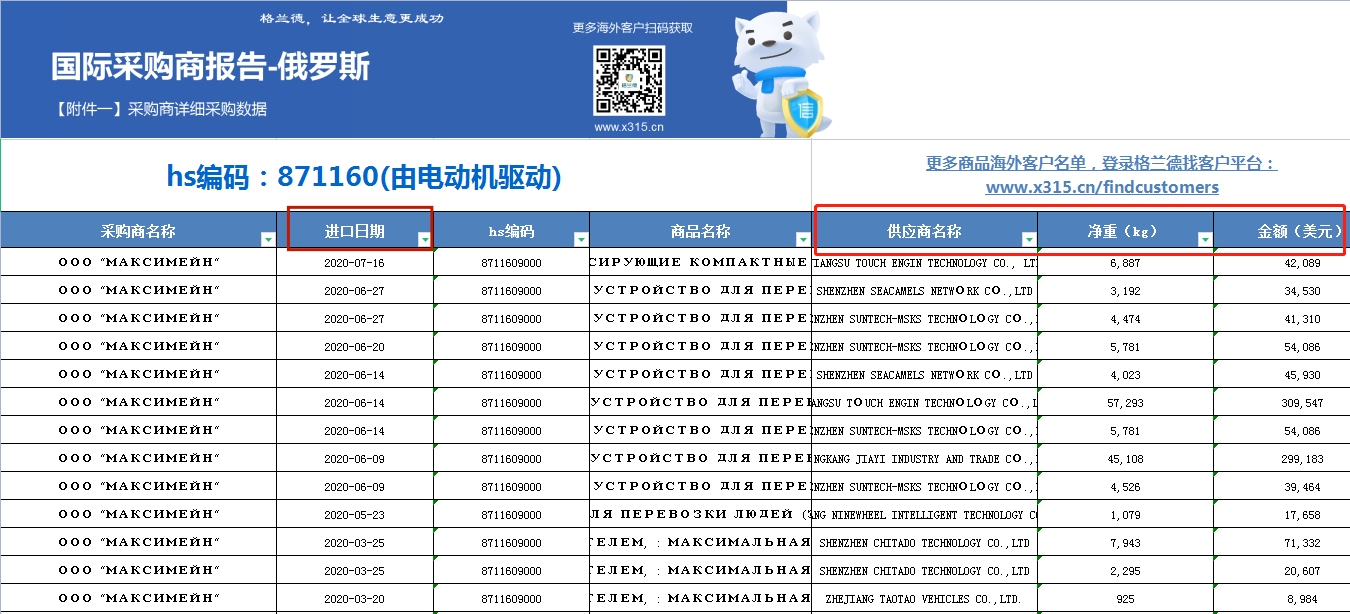Click the banner title 国际采购商报告-俄罗斯

coord(211,67)
